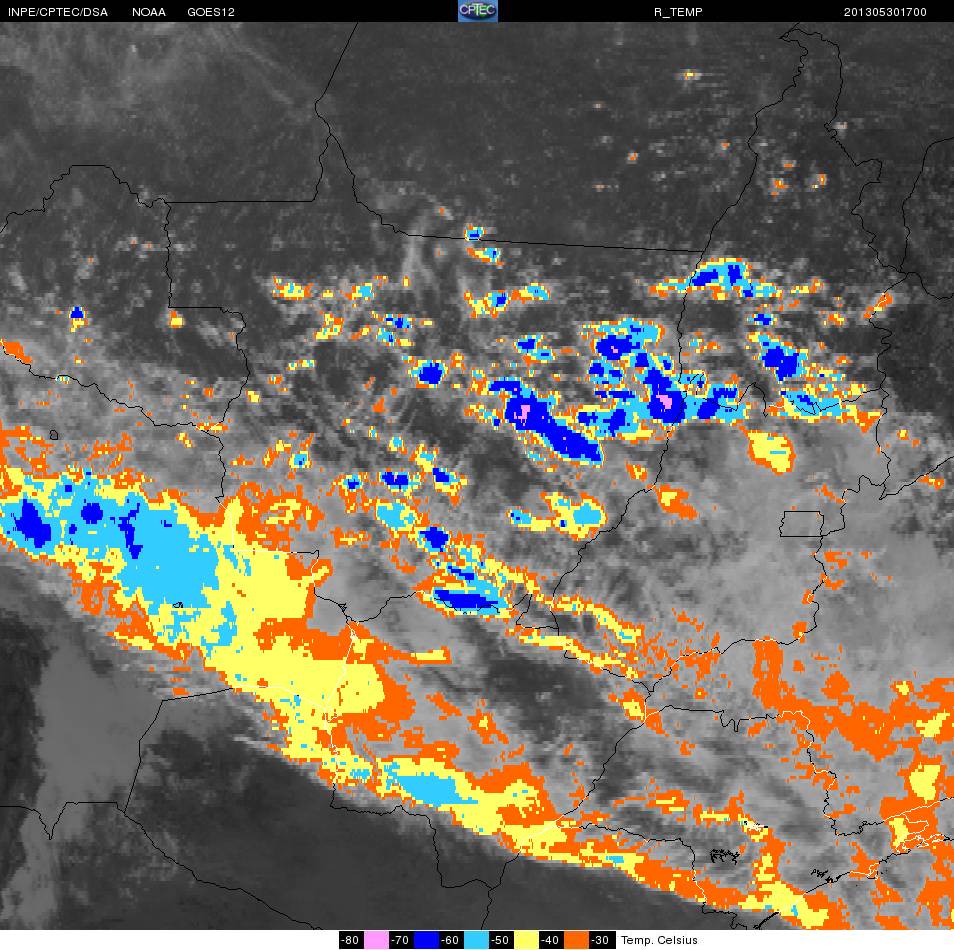This screenshot has width=954, height=950.
Task: Pick the dark blue -70 to -60 legend swatch
Action: 426,940
